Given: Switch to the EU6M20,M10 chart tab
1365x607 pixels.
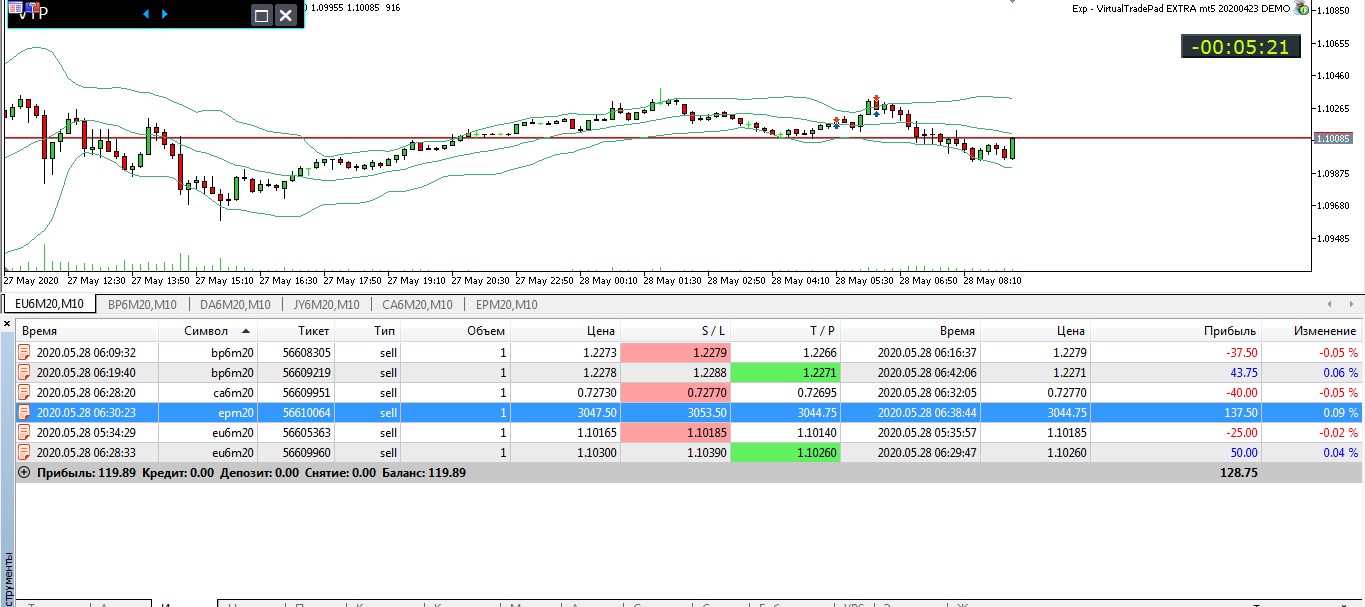Looking at the screenshot, I should pos(50,305).
